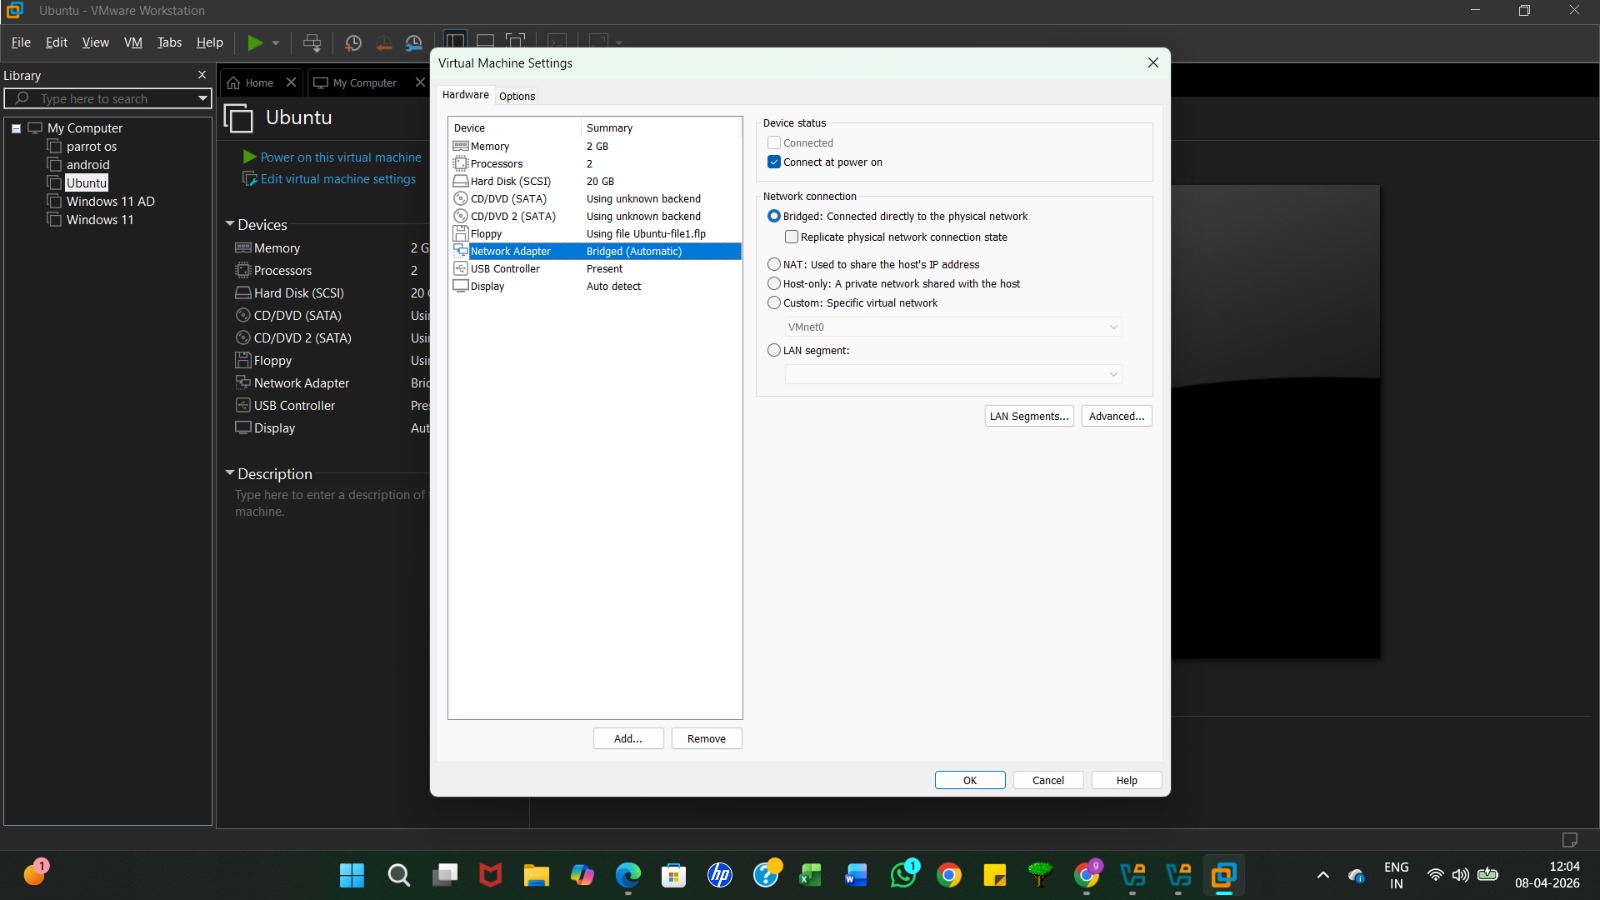
Task: Open Microsoft Excel from the taskbar
Action: [x=810, y=876]
